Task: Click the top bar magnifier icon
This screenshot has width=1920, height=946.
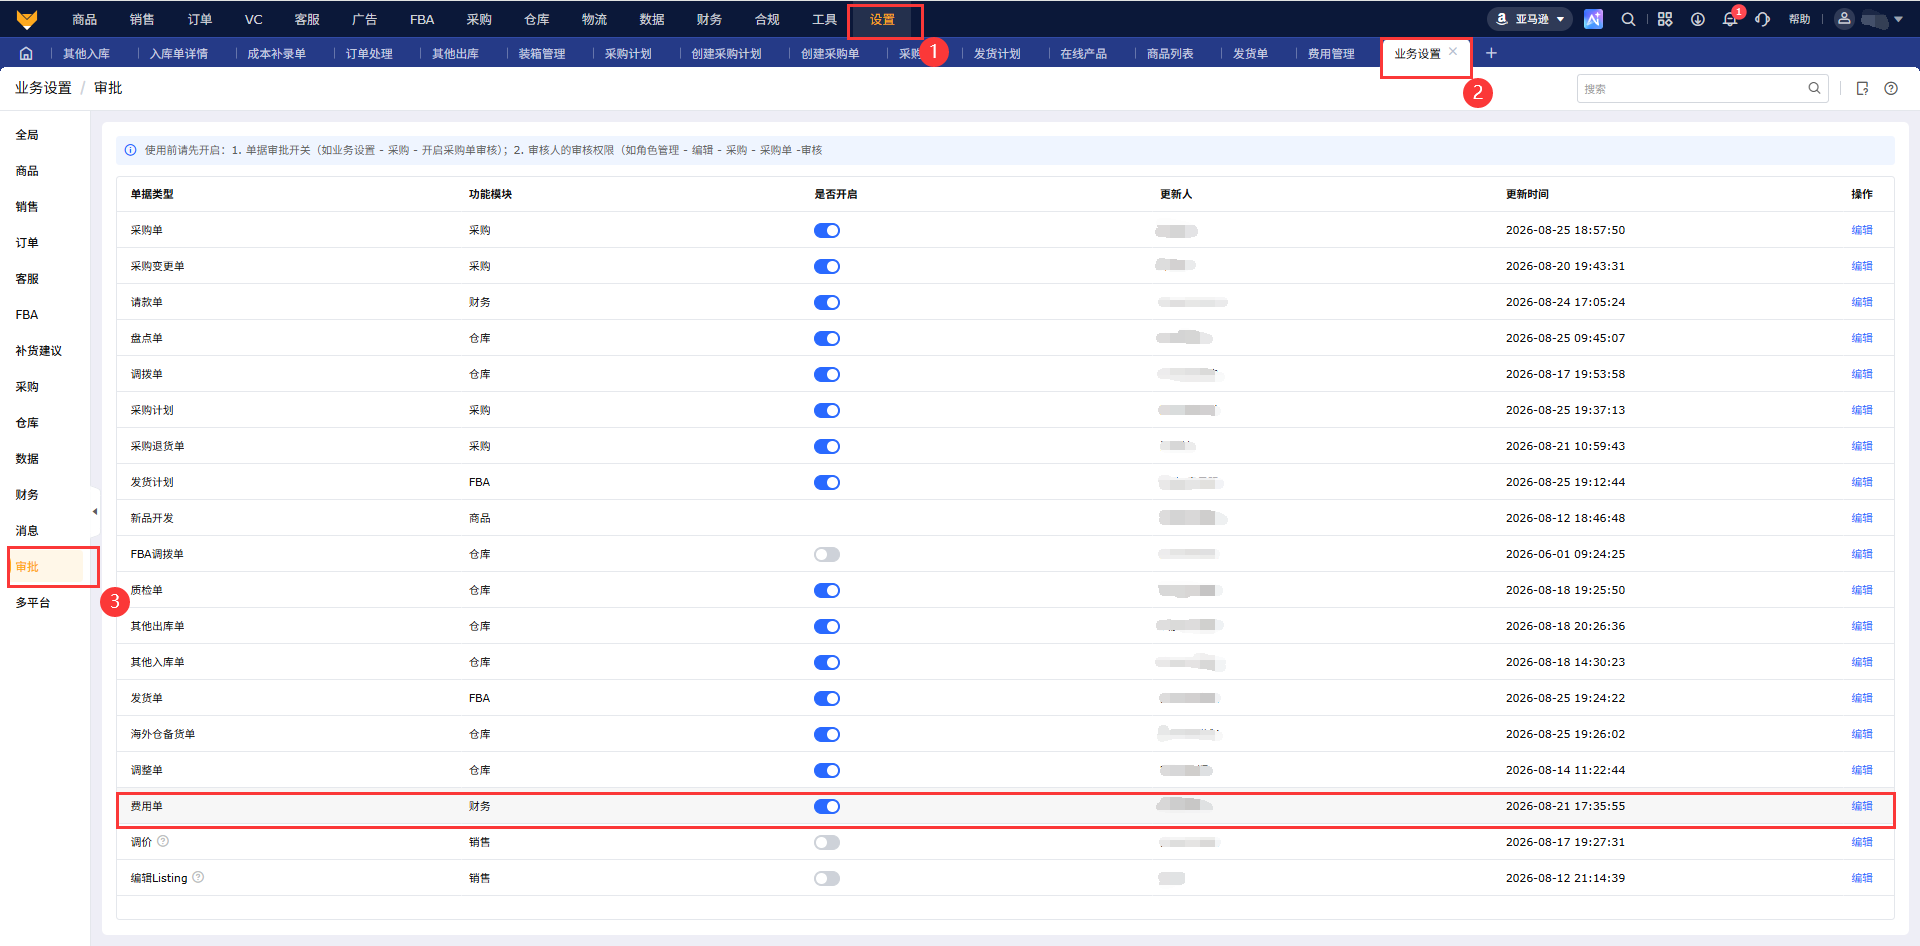Action: (x=1628, y=19)
